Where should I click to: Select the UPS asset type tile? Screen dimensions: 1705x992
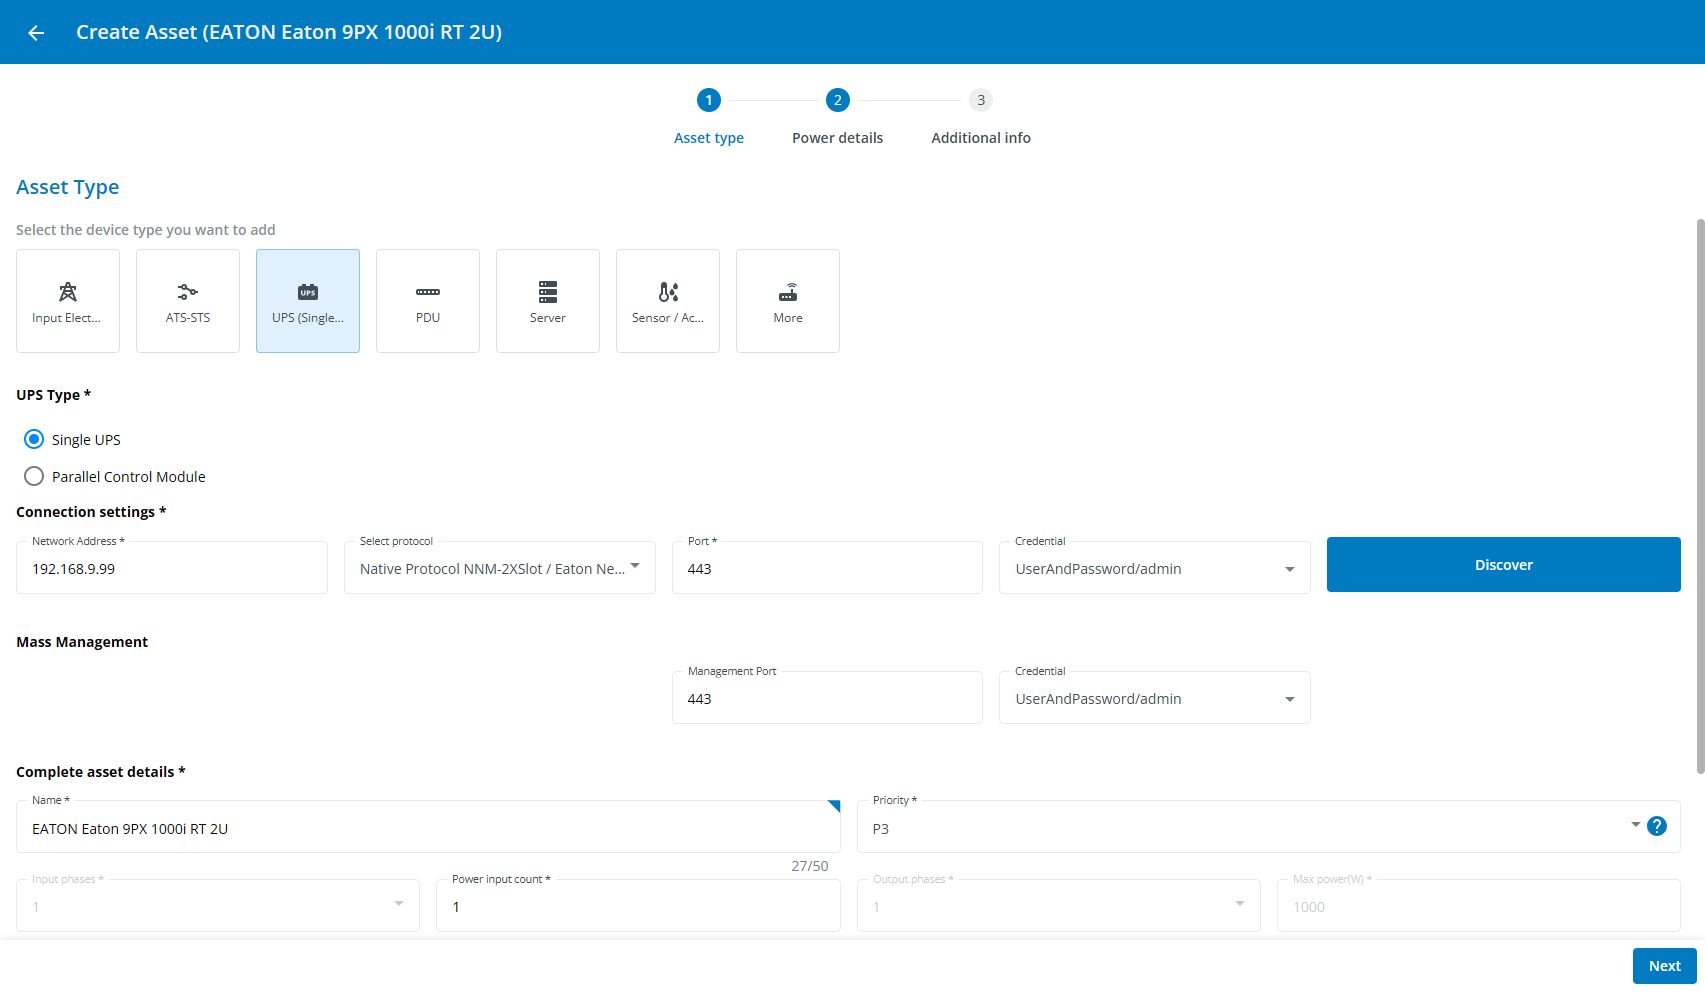pyautogui.click(x=308, y=301)
